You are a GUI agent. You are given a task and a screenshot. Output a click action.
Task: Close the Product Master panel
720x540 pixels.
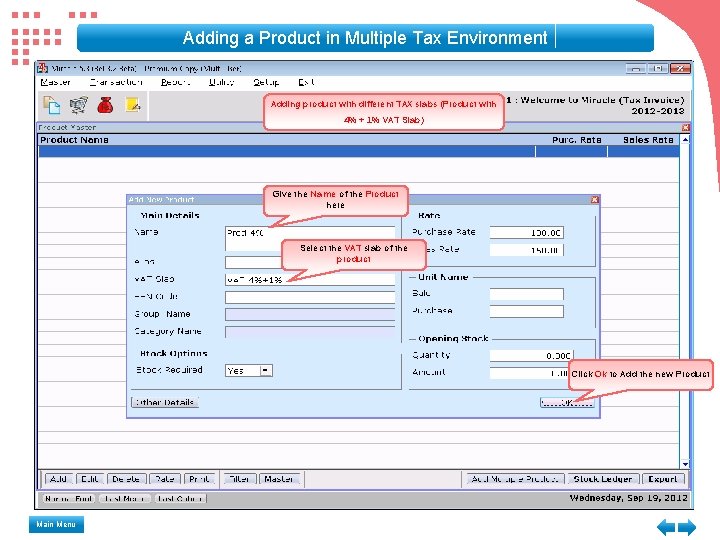point(685,127)
